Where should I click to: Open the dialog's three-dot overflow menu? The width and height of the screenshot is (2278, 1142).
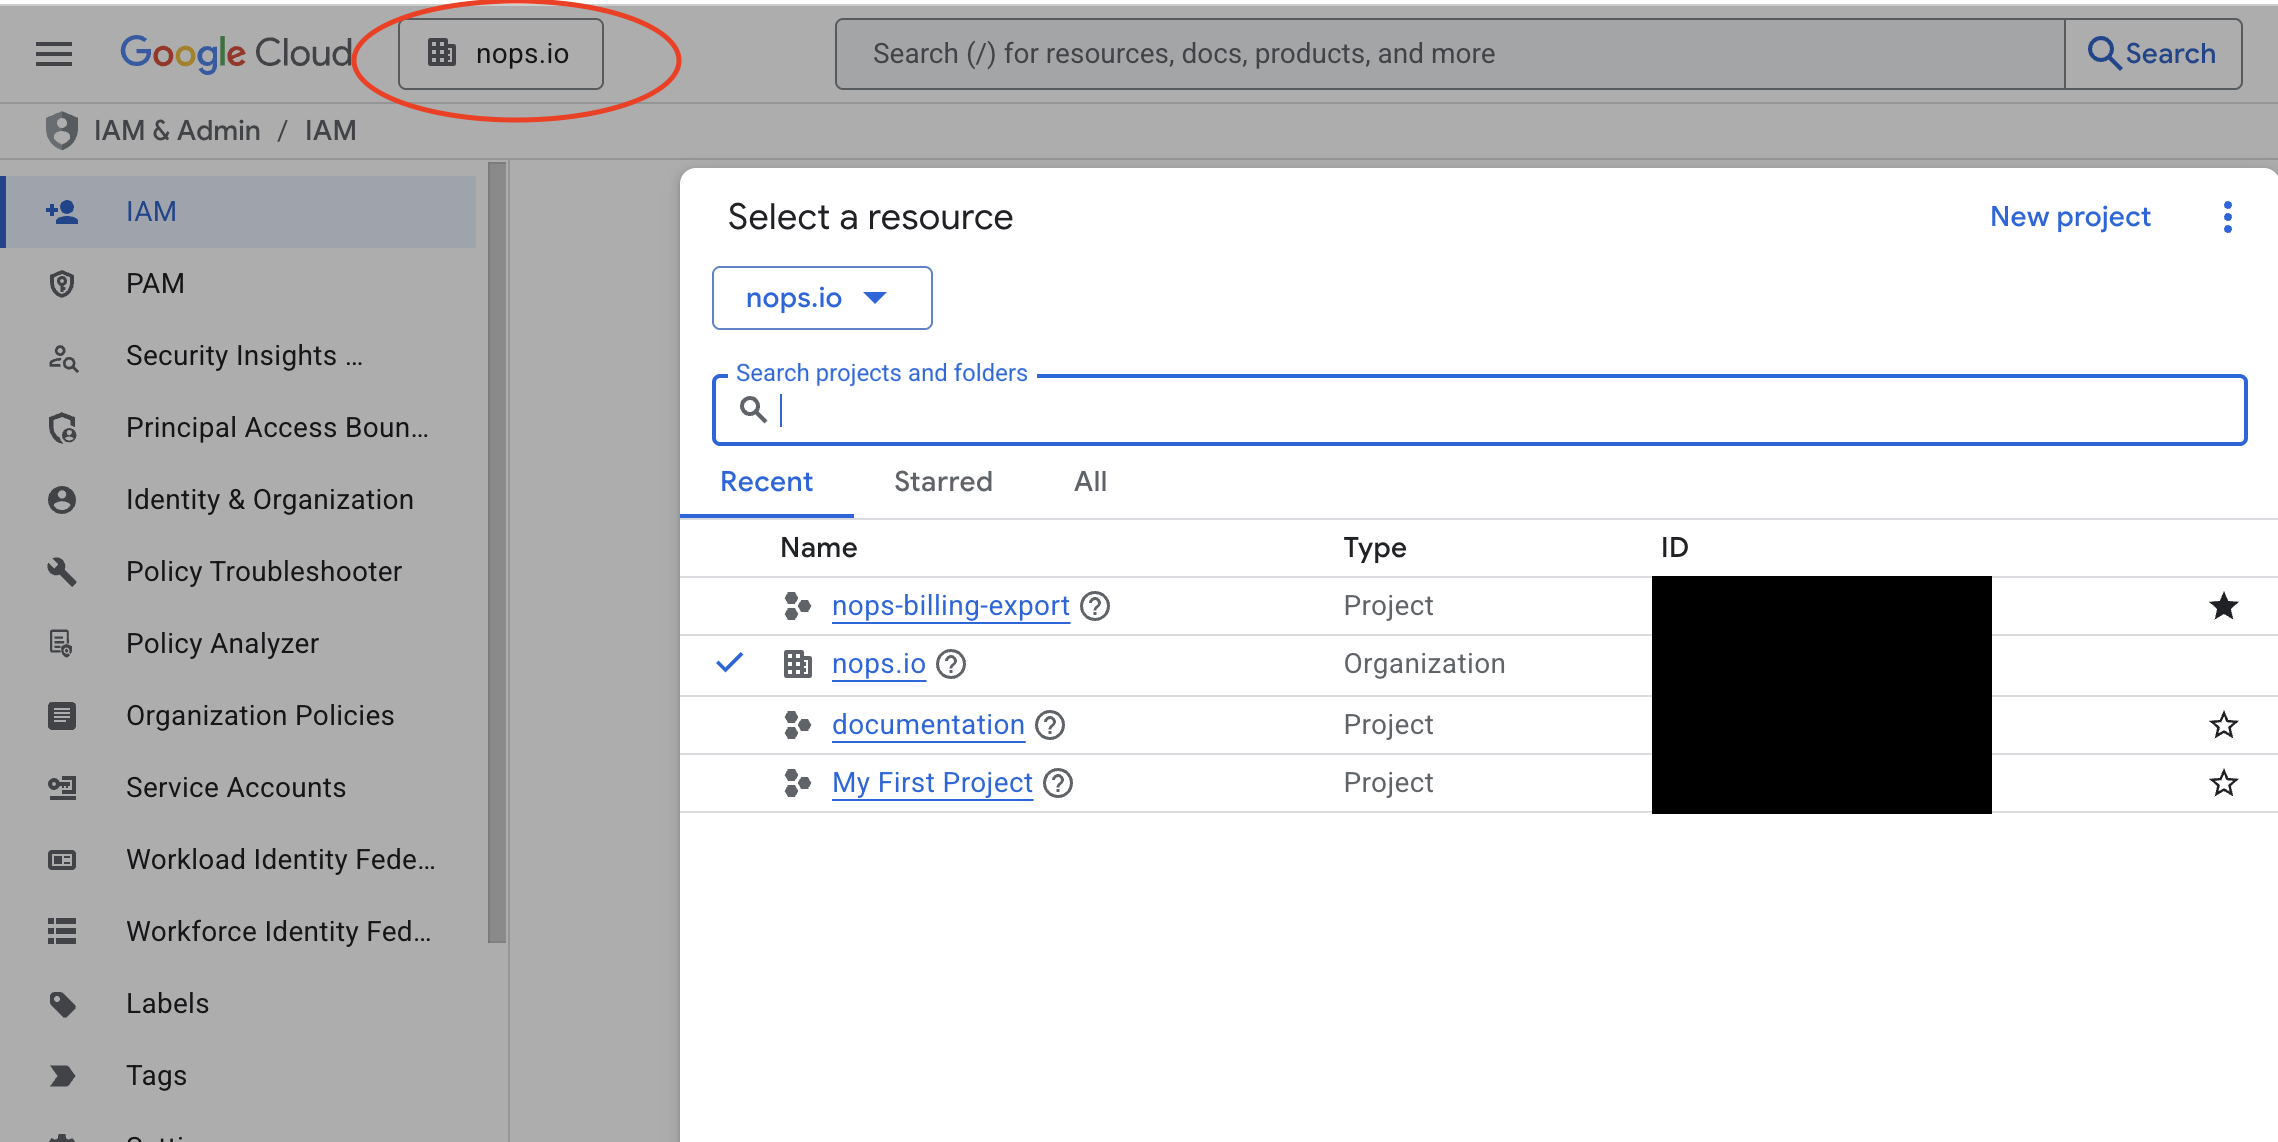(x=2227, y=216)
